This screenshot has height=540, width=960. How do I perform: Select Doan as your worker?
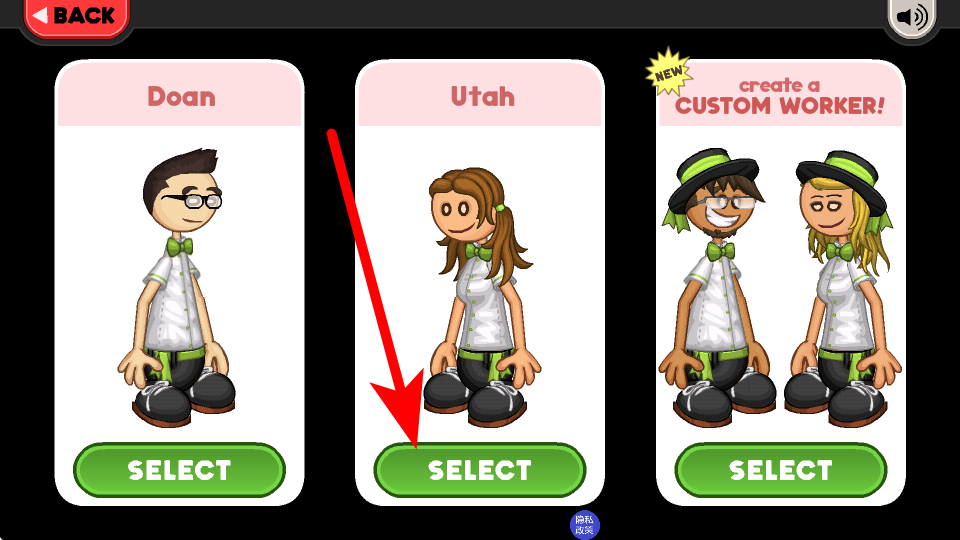[179, 470]
